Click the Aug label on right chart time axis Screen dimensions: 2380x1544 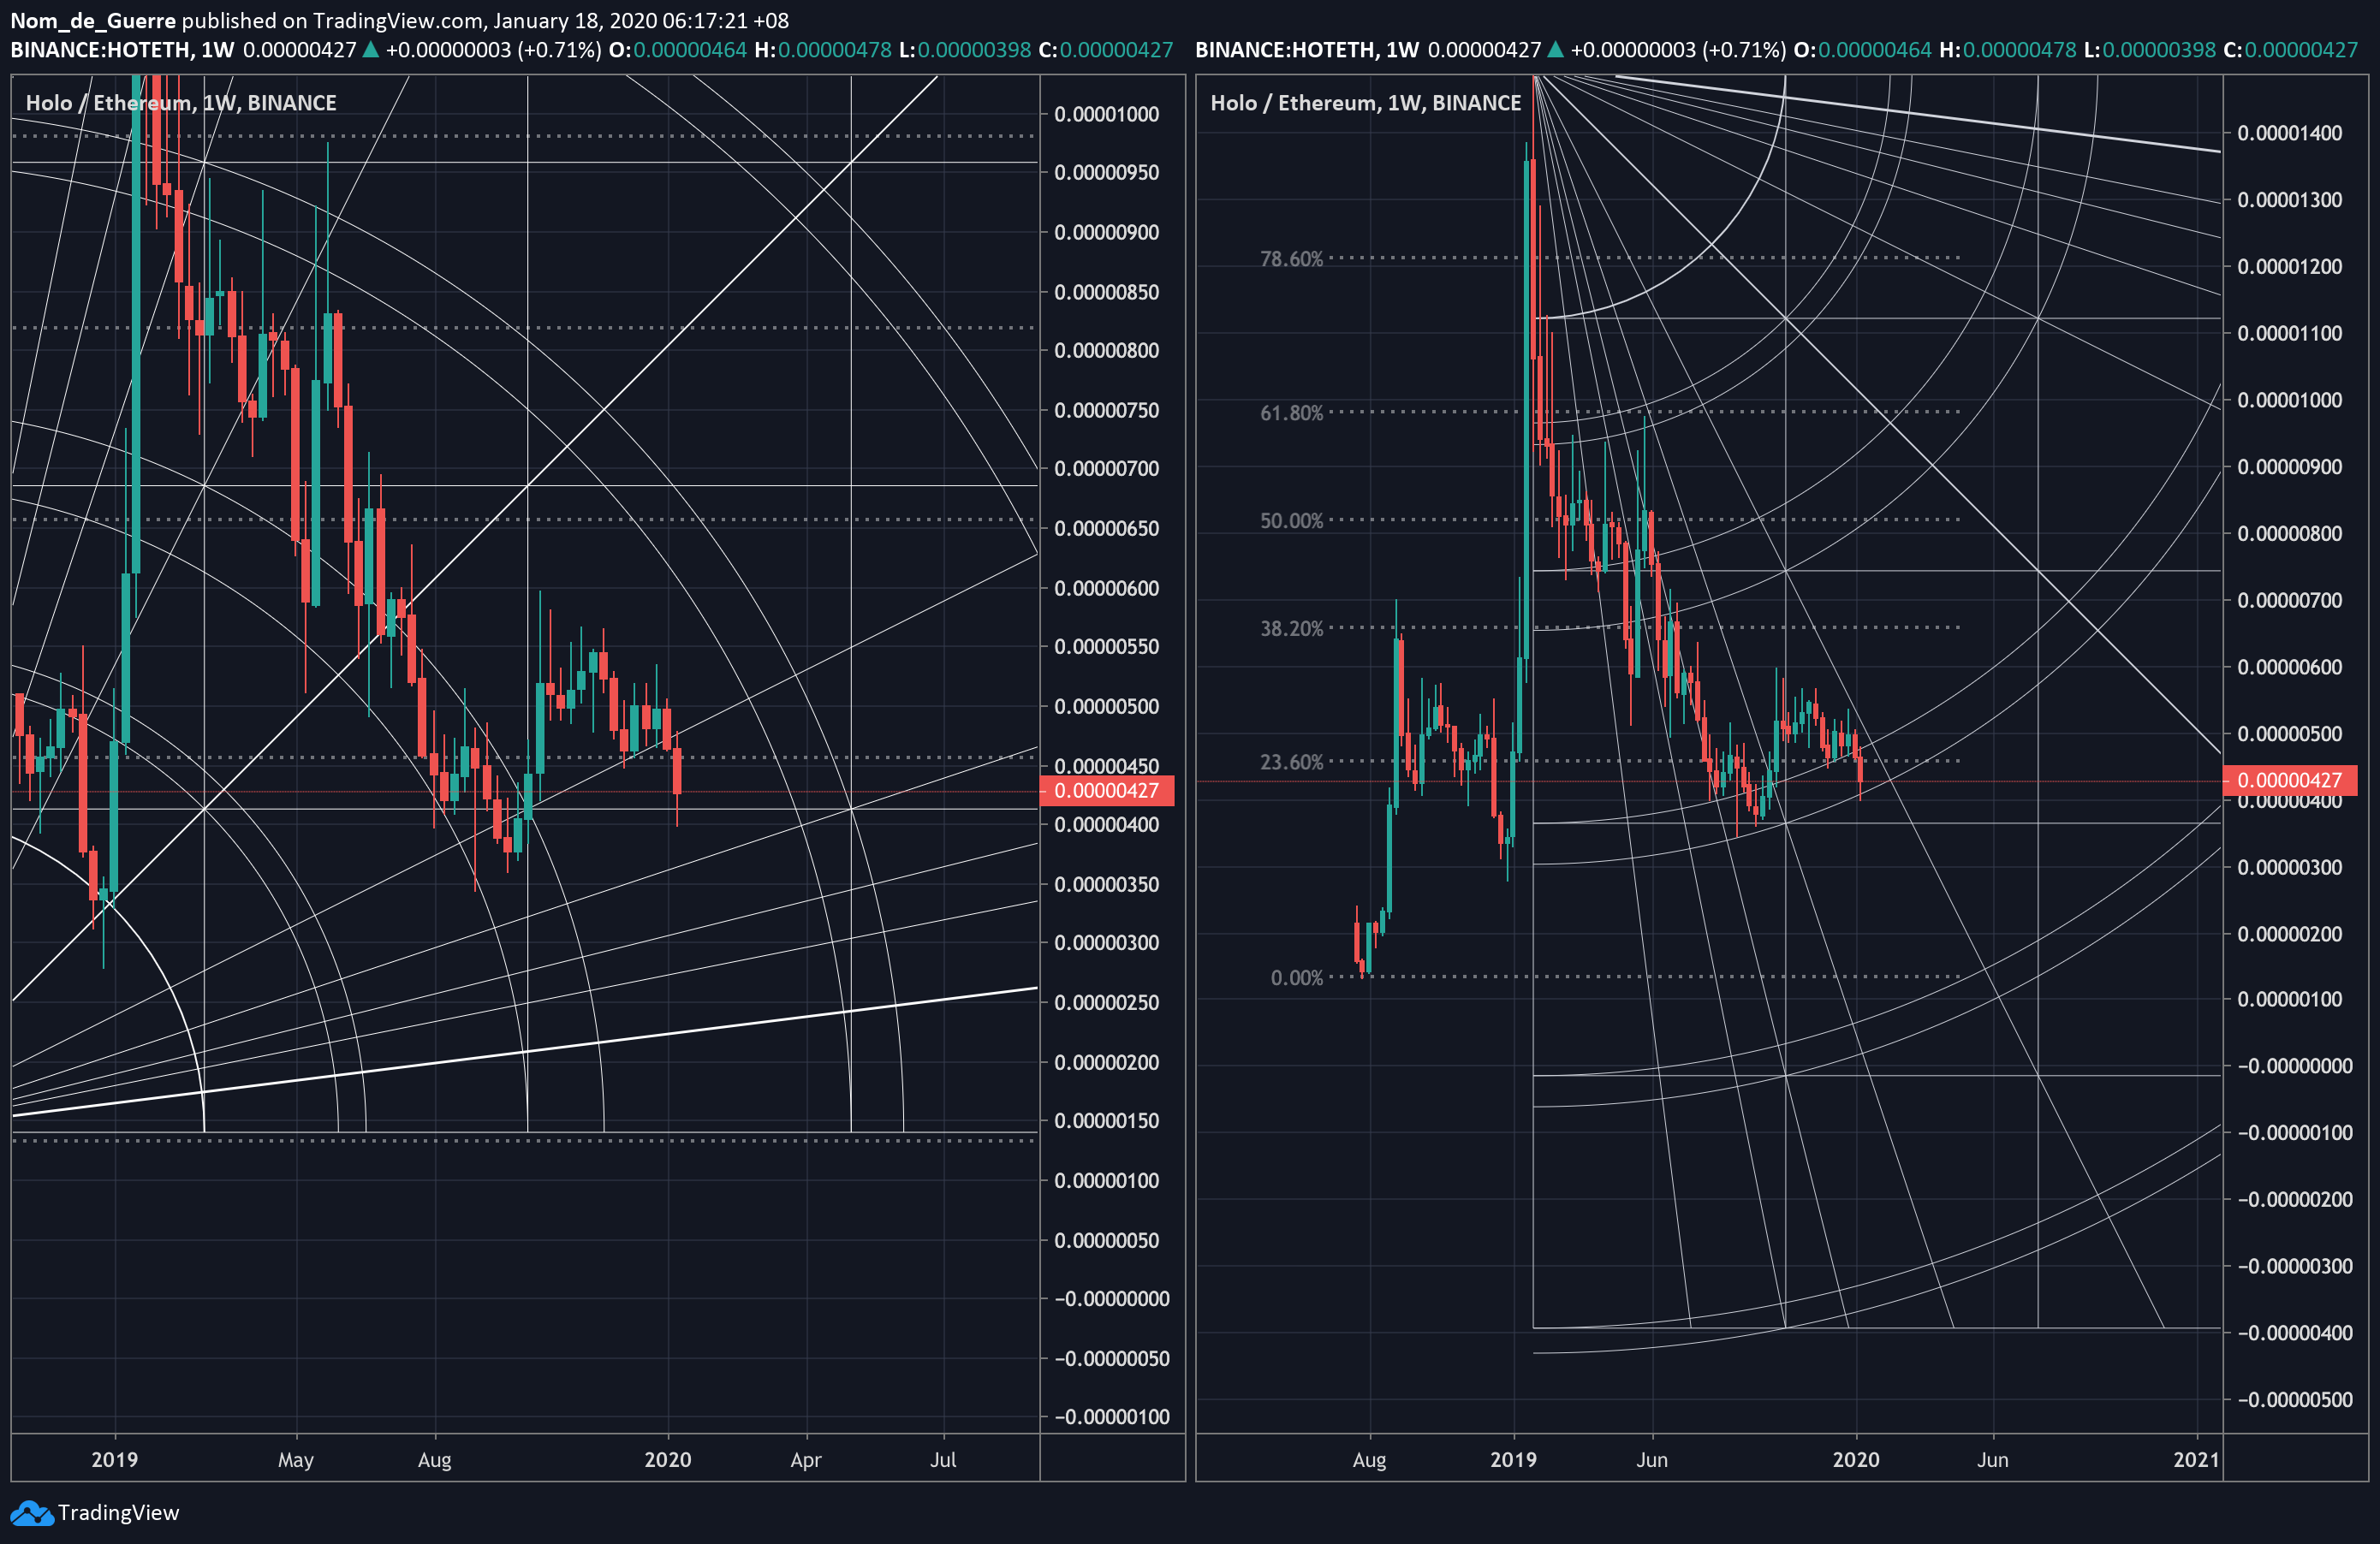coord(1370,1460)
